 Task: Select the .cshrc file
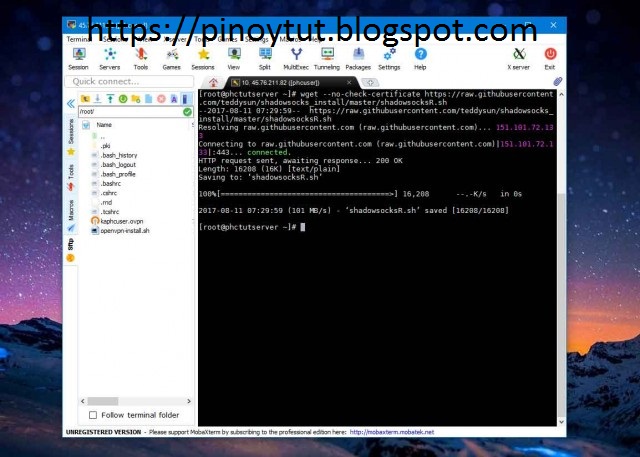coord(109,193)
